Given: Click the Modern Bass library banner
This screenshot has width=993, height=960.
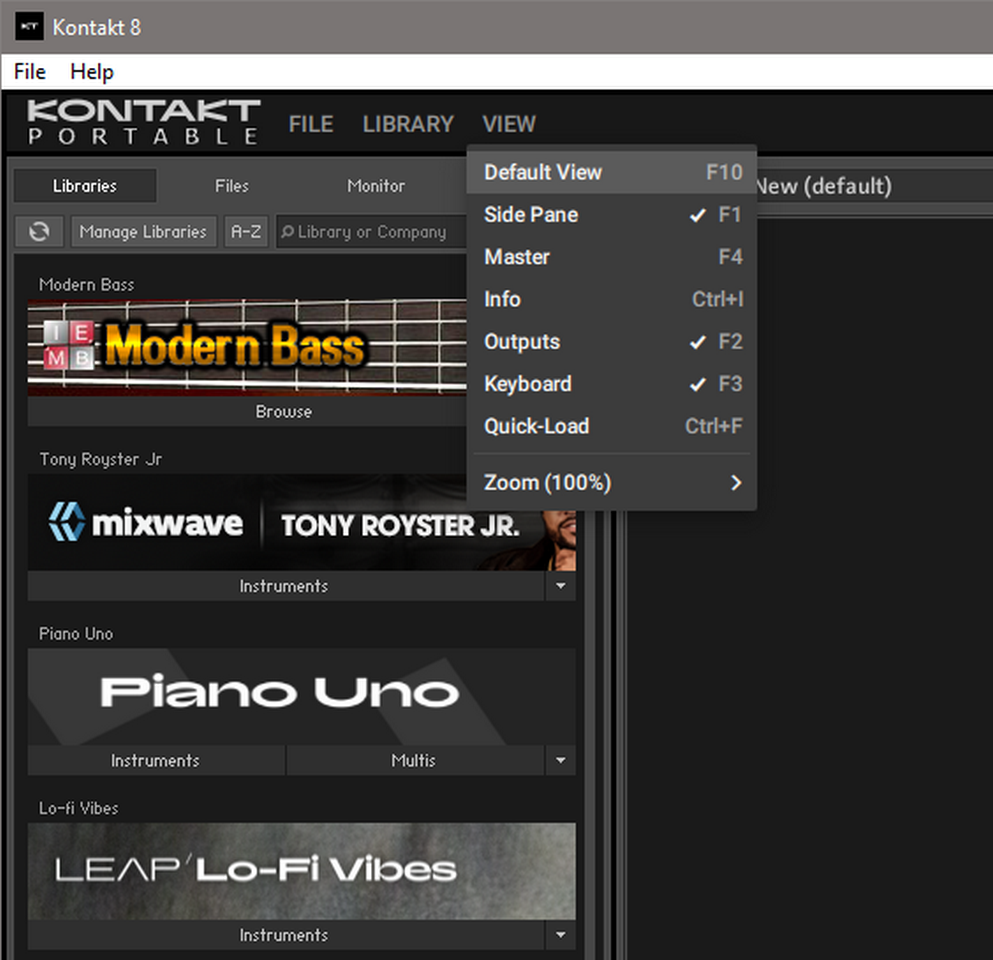Looking at the screenshot, I should click(247, 348).
